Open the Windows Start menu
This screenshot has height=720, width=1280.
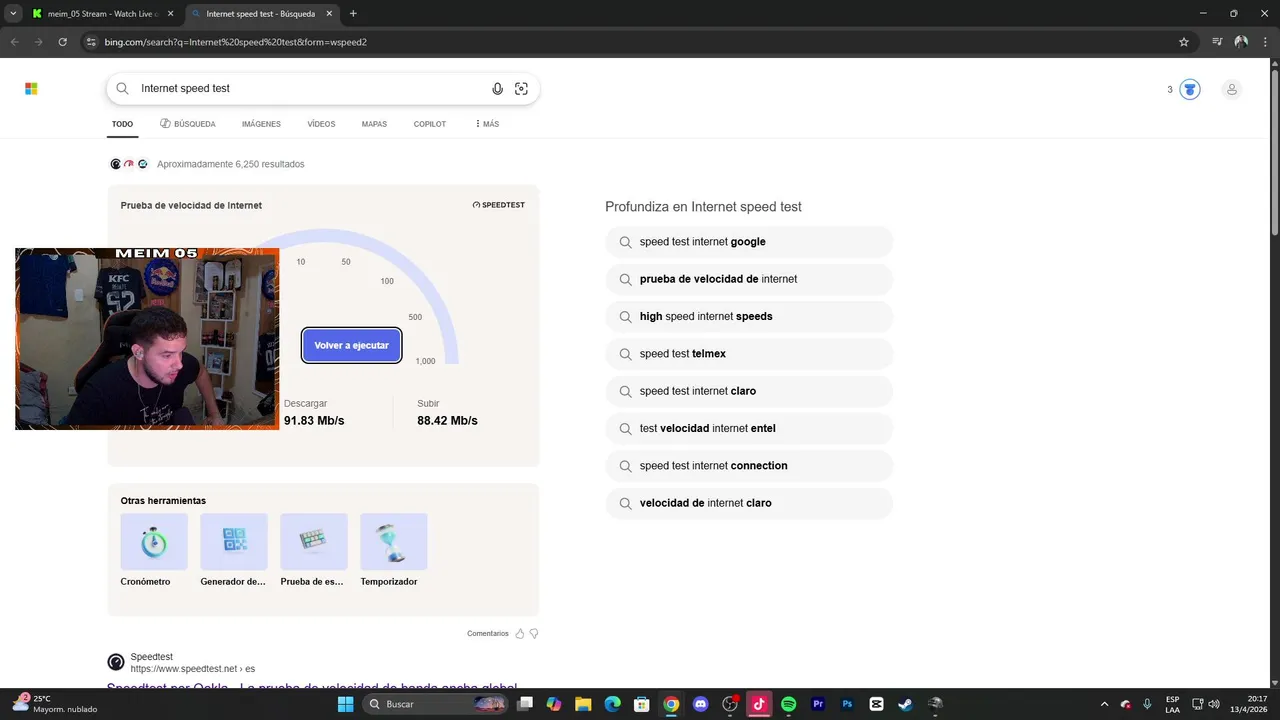tap(345, 704)
